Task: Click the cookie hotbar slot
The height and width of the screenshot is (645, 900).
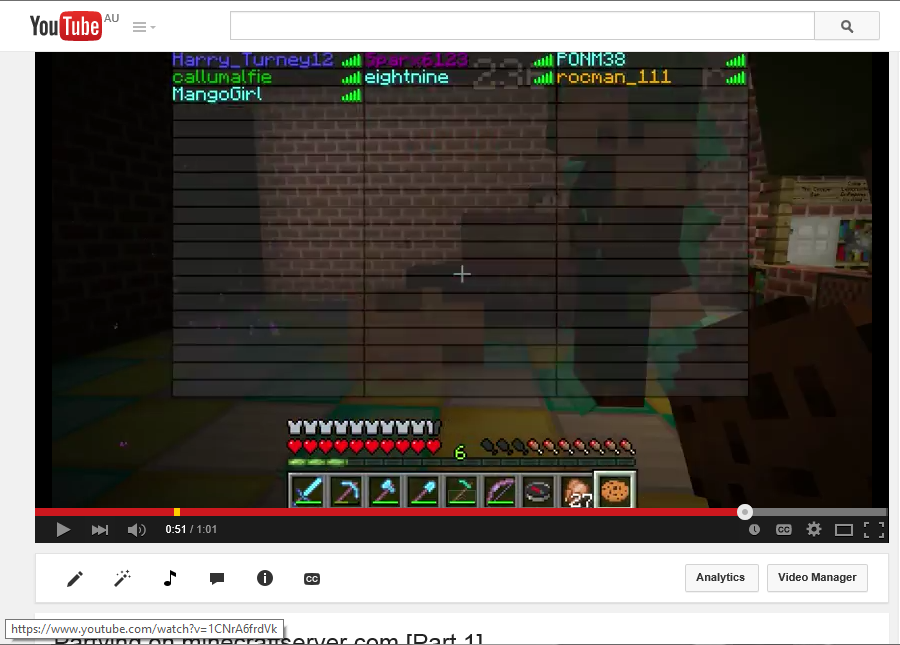Action: 615,490
